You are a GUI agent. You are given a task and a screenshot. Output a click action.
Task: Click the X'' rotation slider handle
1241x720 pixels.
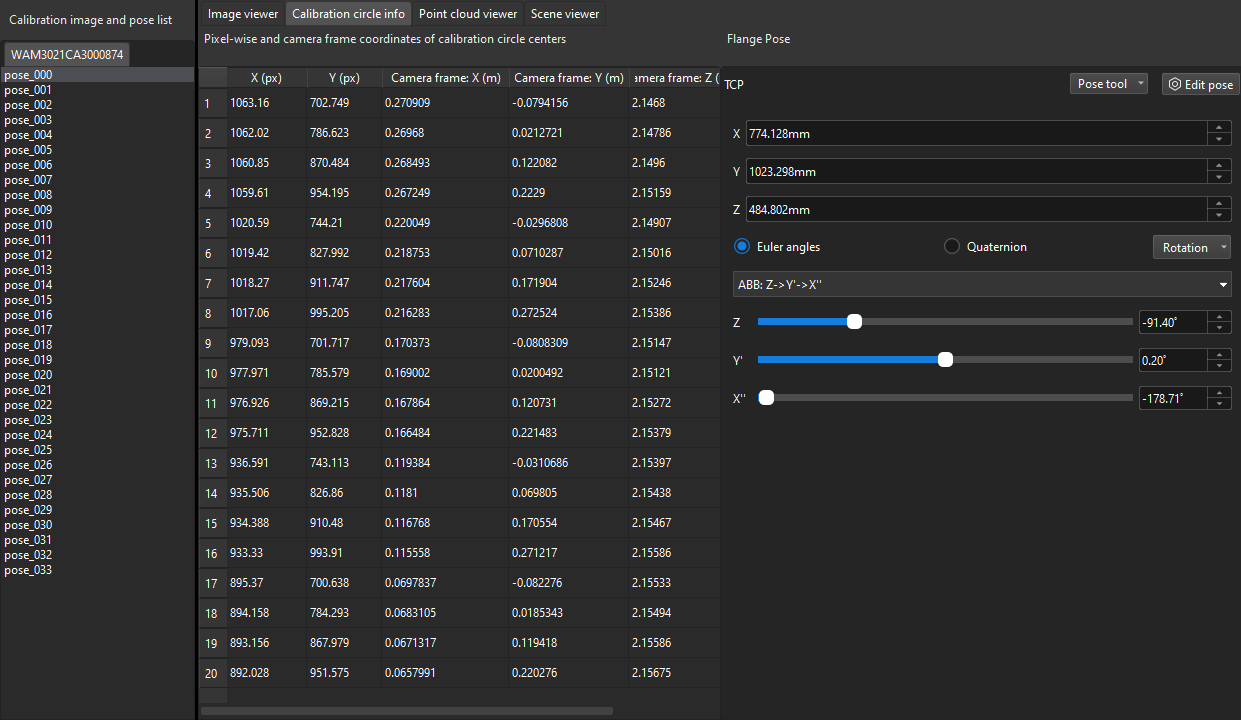point(766,397)
